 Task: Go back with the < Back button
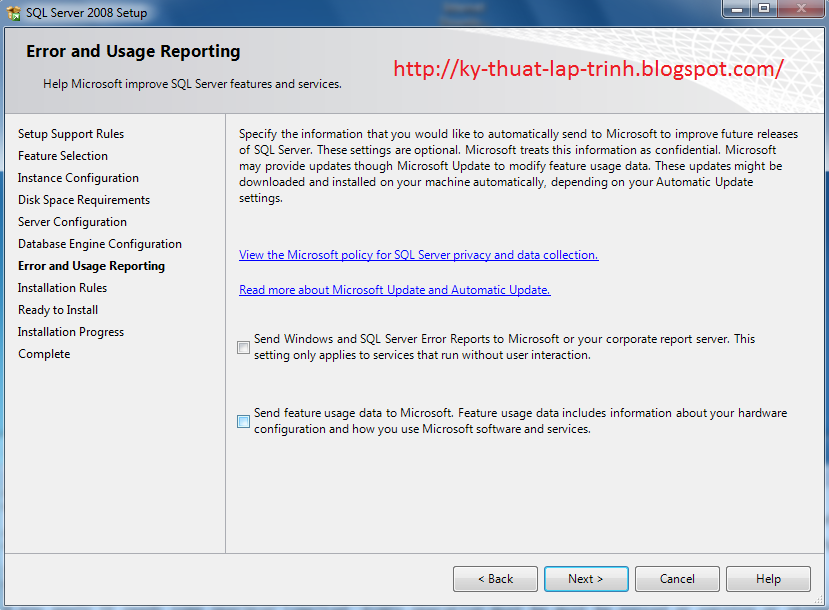[495, 579]
